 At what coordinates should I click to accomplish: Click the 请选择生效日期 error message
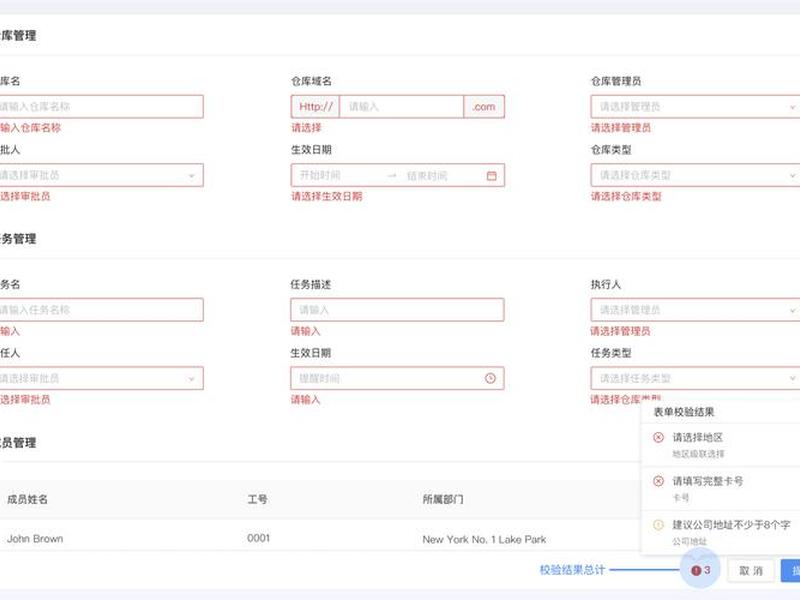click(x=327, y=196)
